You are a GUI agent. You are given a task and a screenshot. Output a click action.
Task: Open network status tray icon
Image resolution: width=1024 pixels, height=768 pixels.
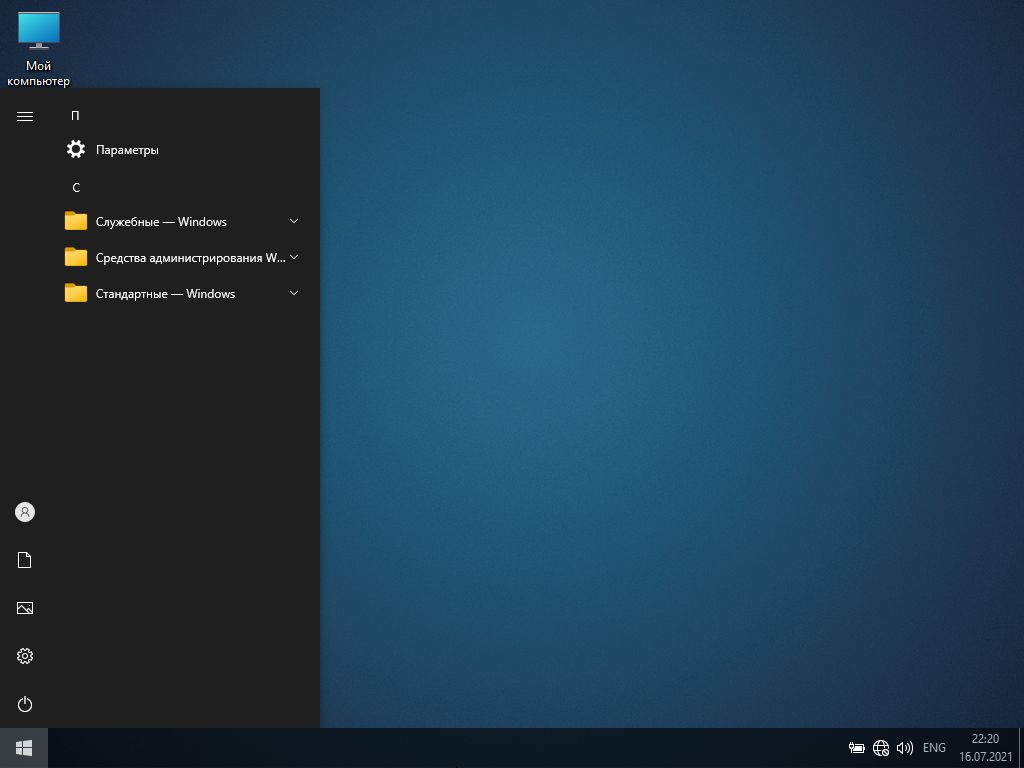coord(881,748)
